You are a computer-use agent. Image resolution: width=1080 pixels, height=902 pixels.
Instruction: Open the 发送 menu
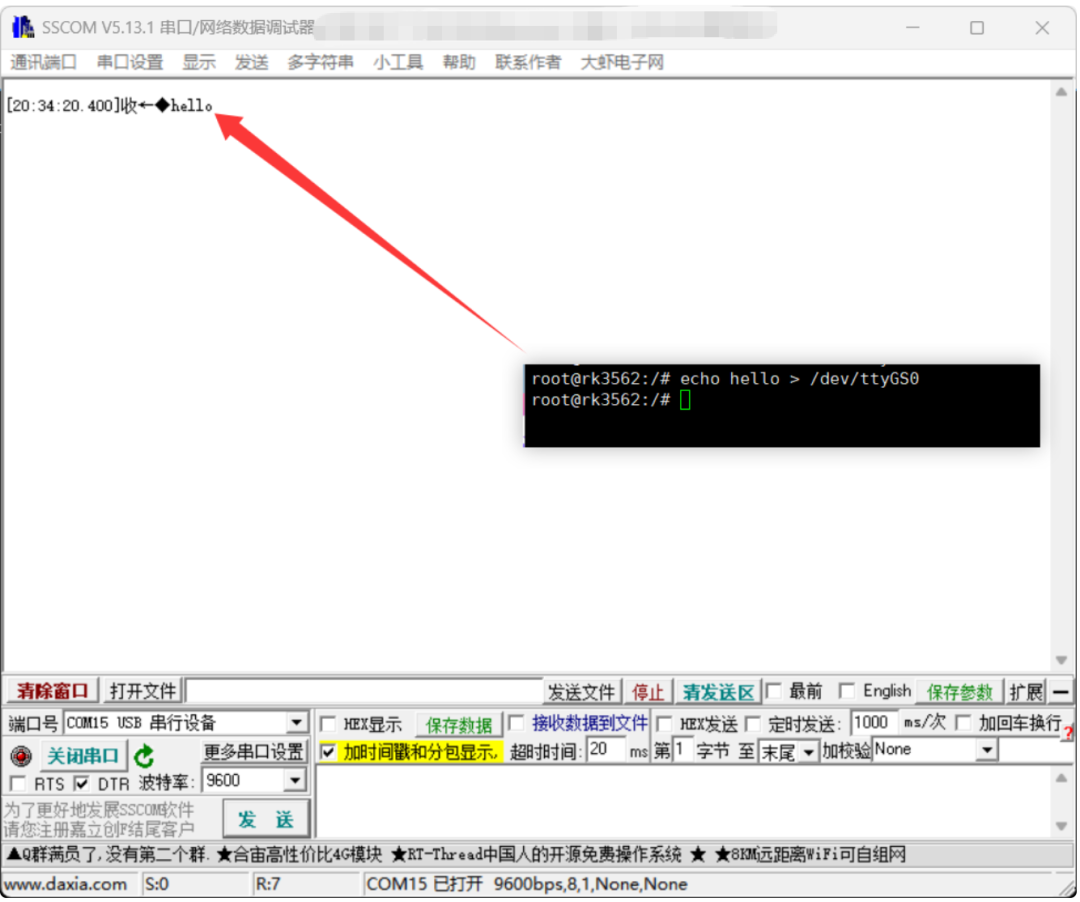coord(251,63)
